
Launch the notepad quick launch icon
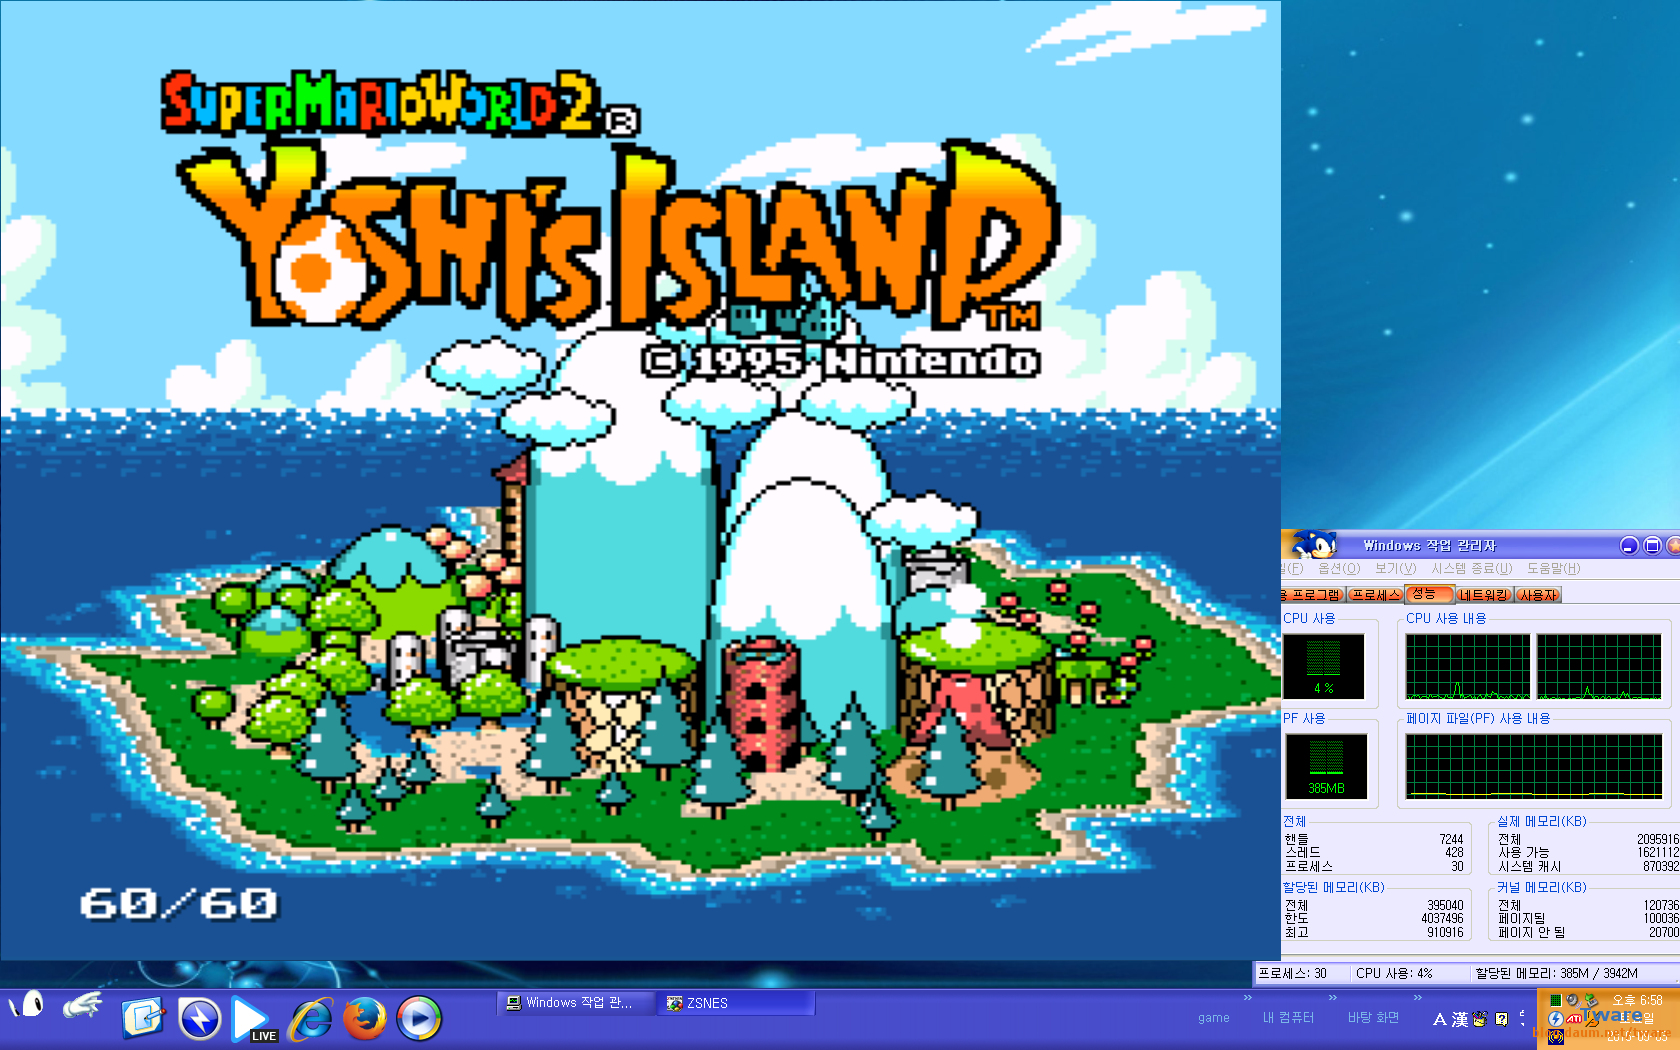pyautogui.click(x=143, y=1018)
